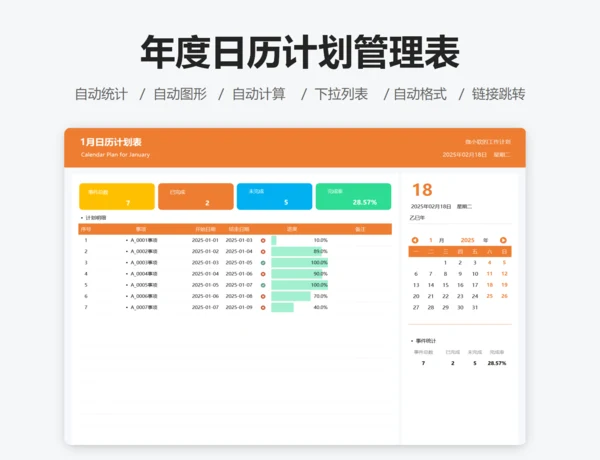Click the year value 2025 in calendar selector
600x460 pixels.
(467, 240)
